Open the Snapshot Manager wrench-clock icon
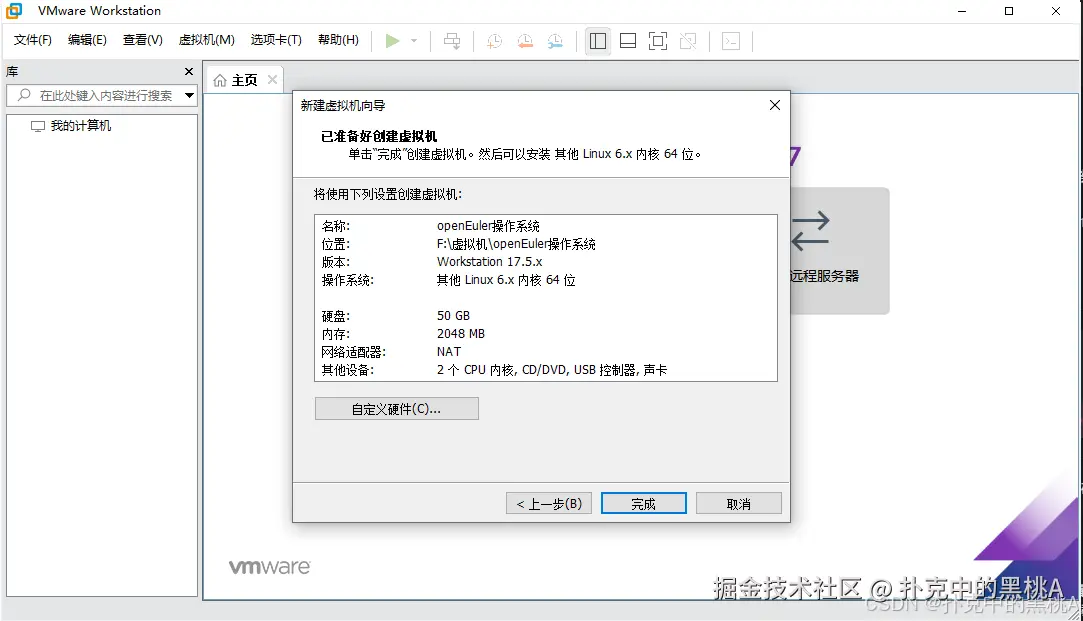This screenshot has width=1083, height=621. click(556, 41)
